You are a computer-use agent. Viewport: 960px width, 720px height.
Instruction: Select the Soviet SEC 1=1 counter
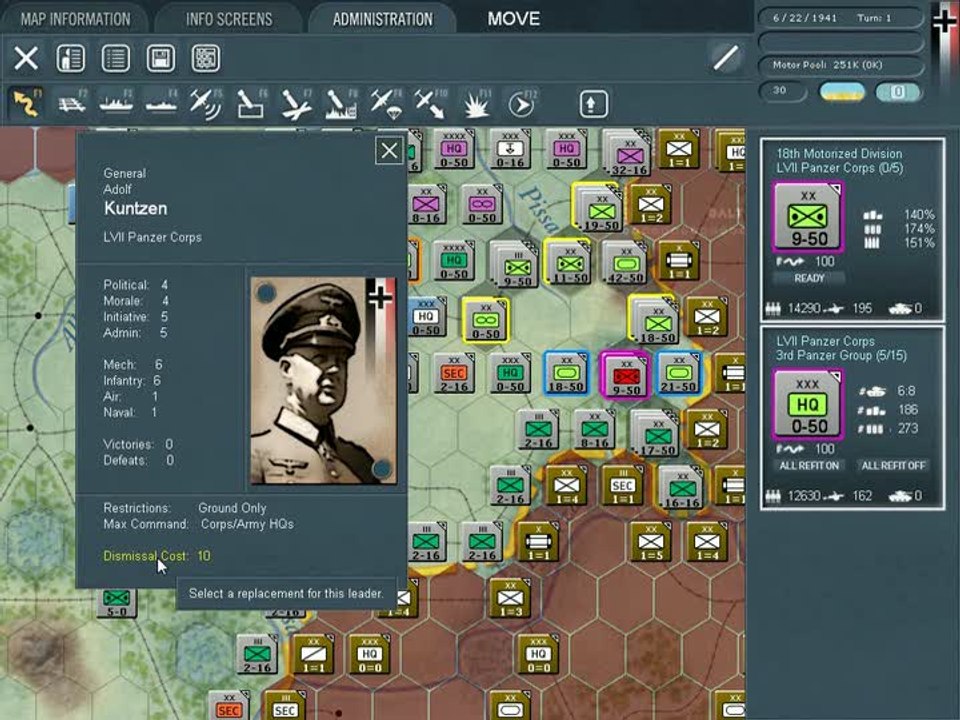coord(622,486)
